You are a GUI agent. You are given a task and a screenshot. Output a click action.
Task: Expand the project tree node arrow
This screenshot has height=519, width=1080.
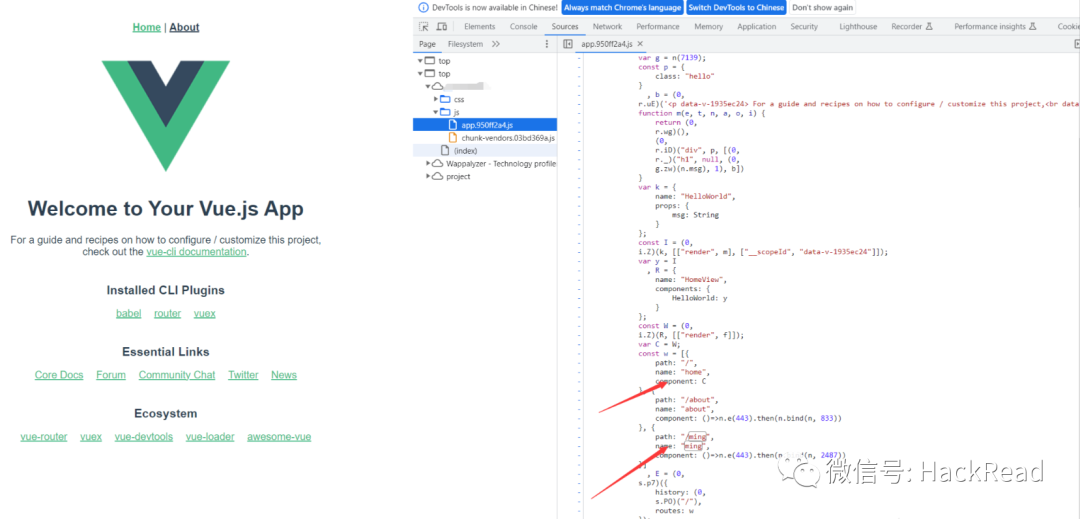pyautogui.click(x=428, y=176)
